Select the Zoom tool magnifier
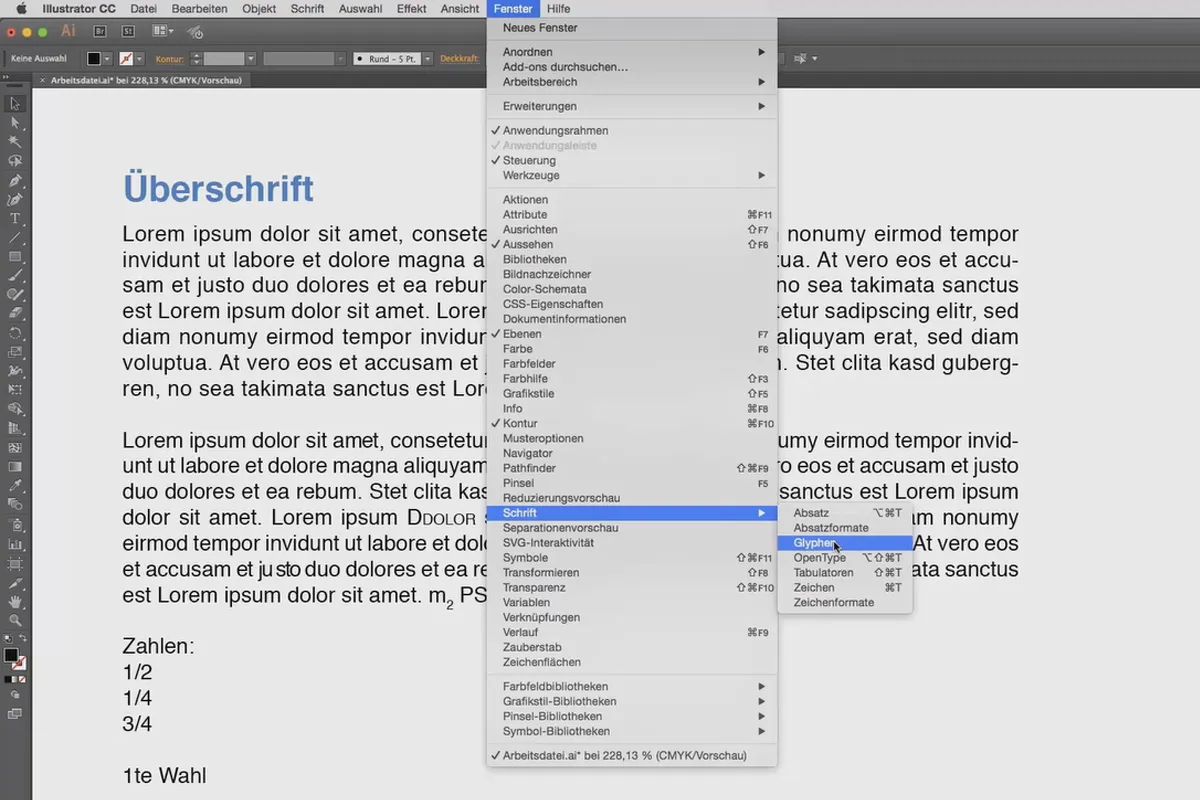The width and height of the screenshot is (1200, 800). click(x=15, y=620)
